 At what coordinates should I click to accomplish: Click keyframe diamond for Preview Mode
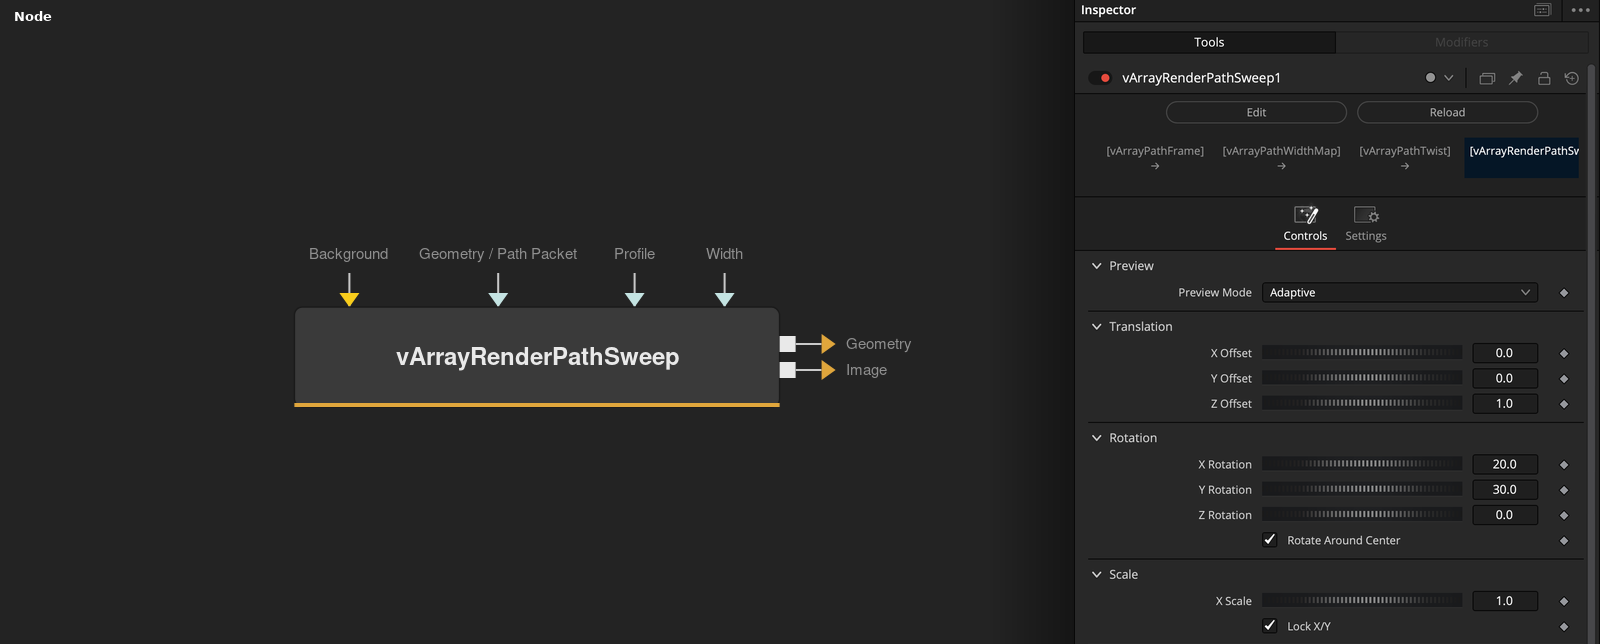(x=1564, y=293)
